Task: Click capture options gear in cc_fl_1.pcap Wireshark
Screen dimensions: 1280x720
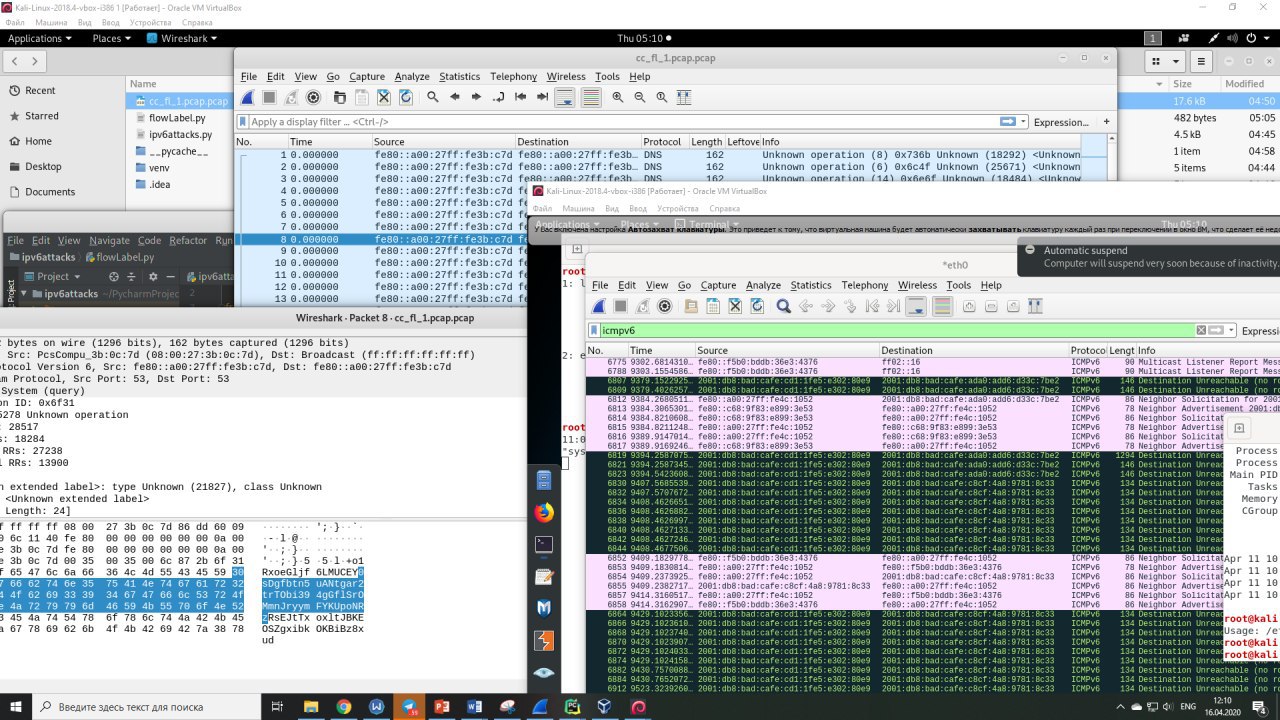Action: 314,97
